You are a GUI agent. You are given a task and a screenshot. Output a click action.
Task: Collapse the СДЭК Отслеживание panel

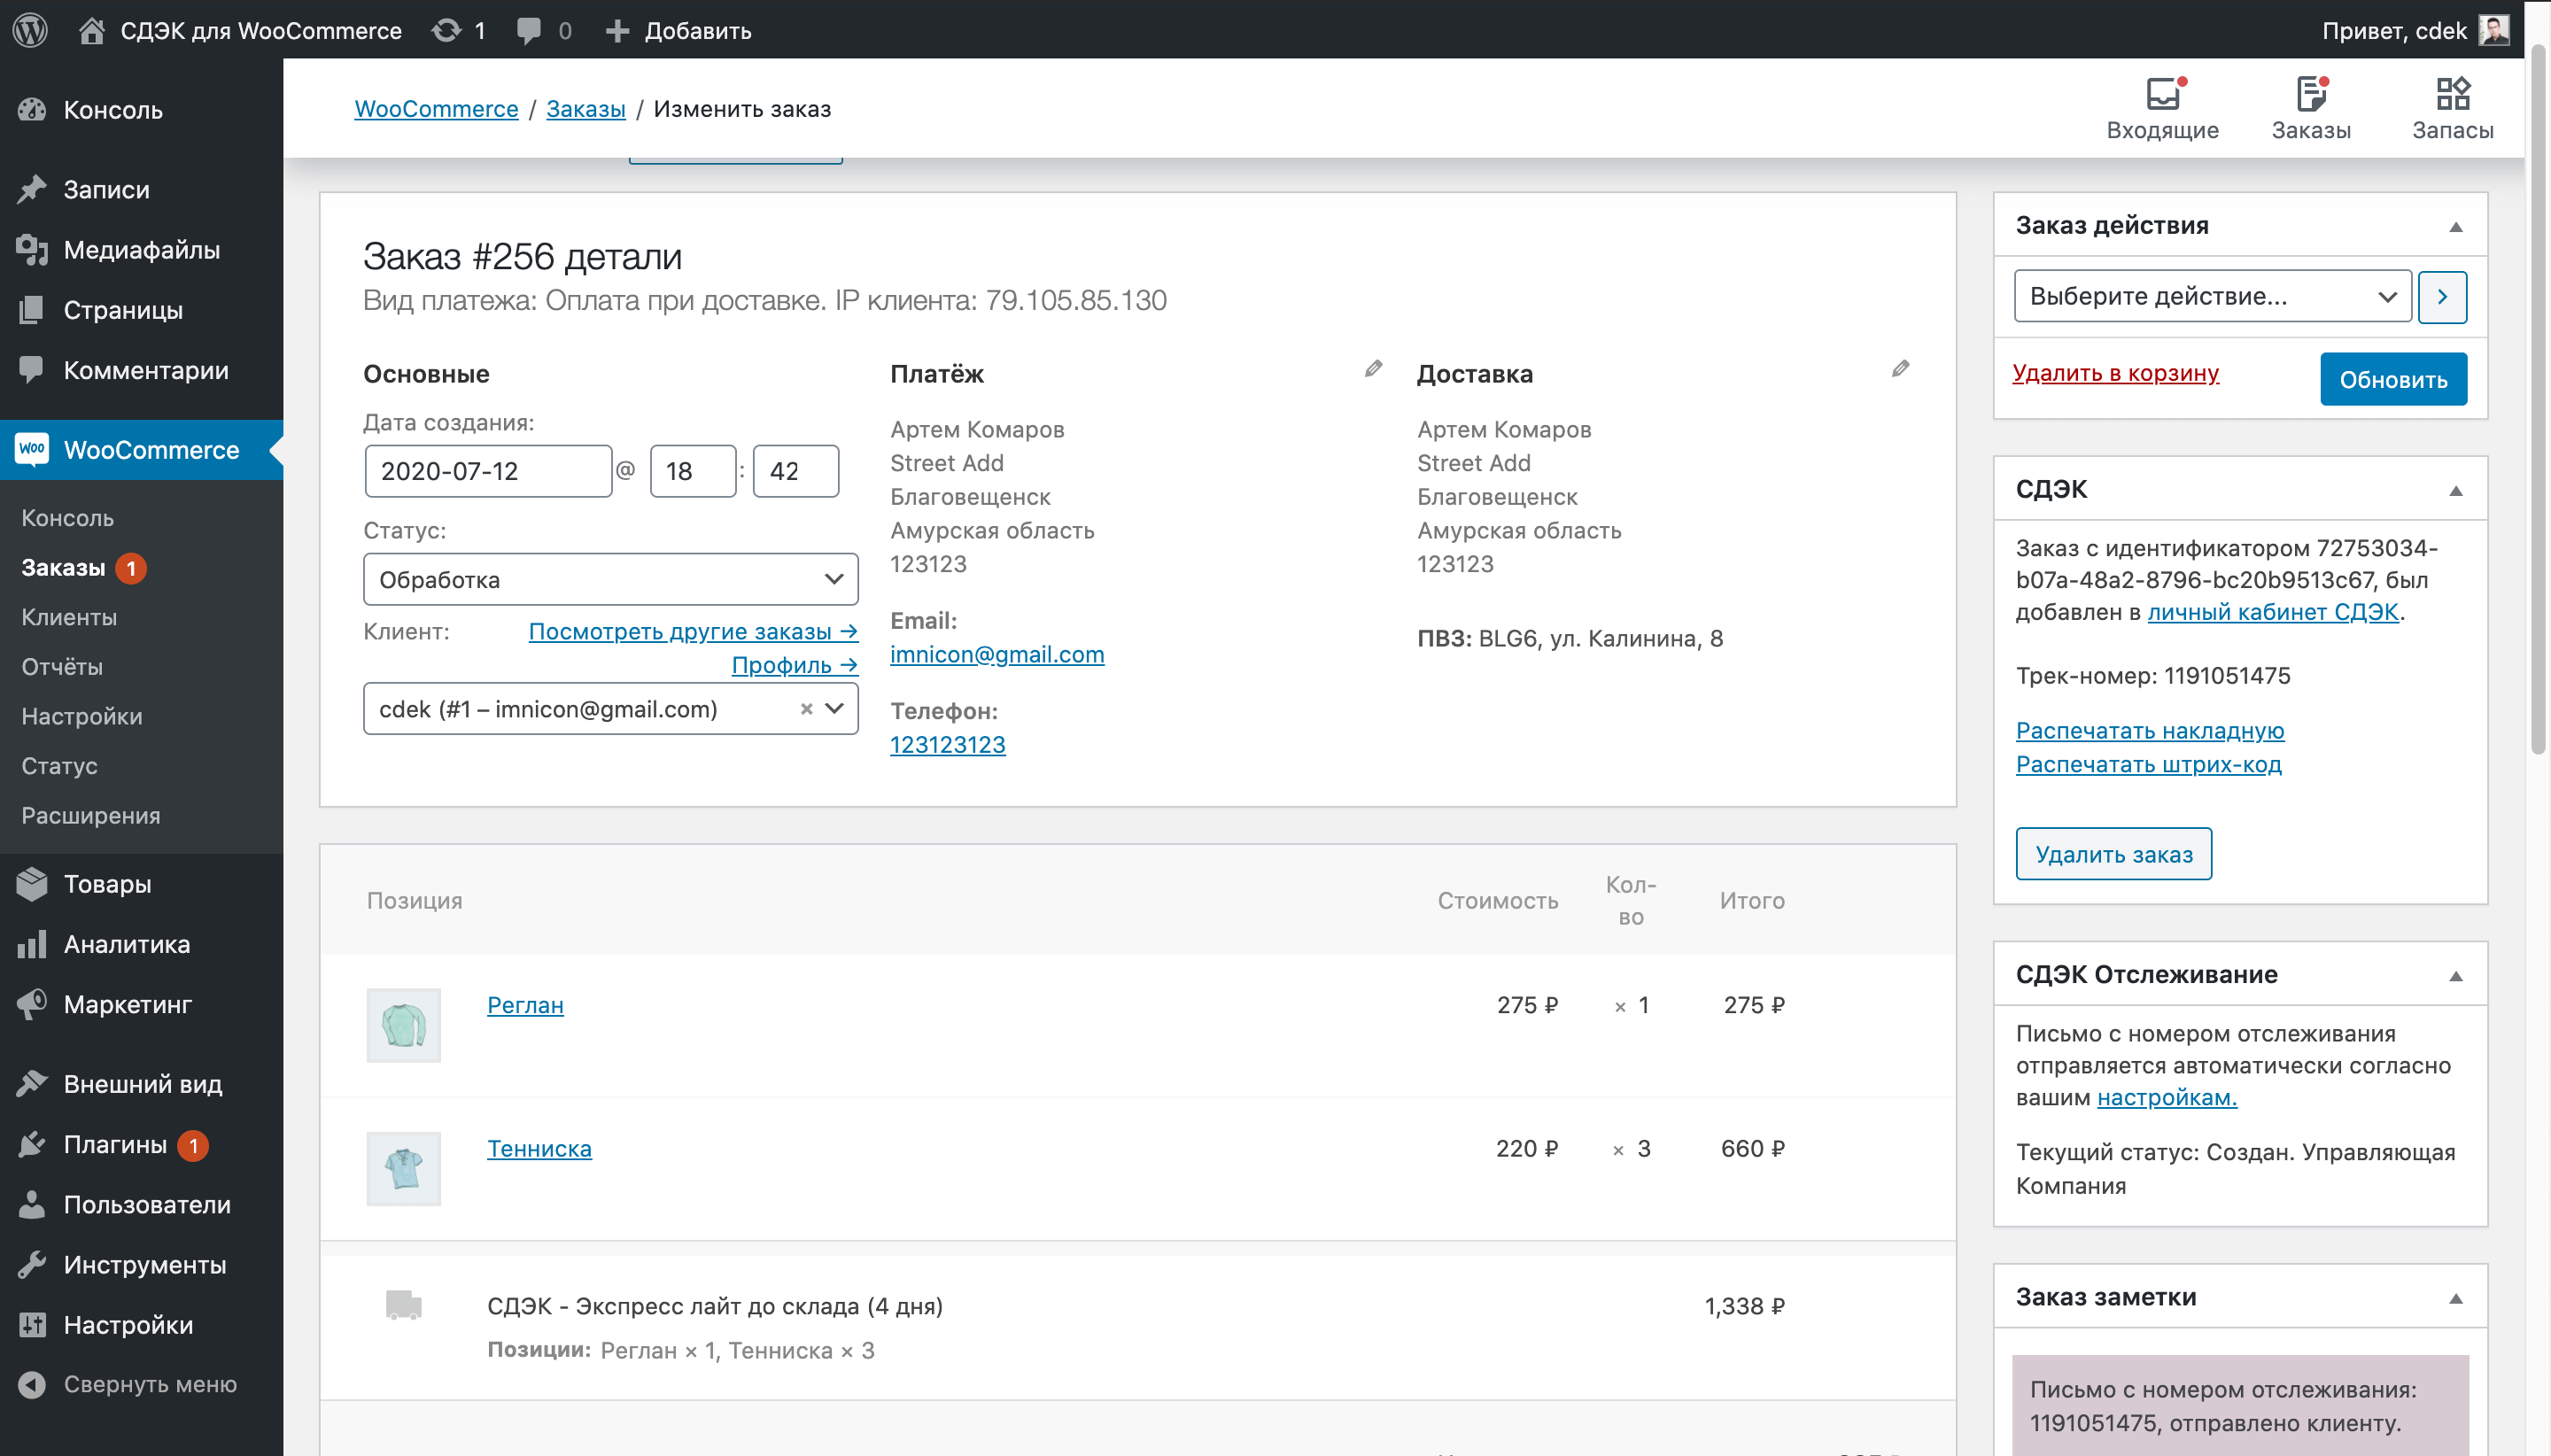coord(2455,976)
